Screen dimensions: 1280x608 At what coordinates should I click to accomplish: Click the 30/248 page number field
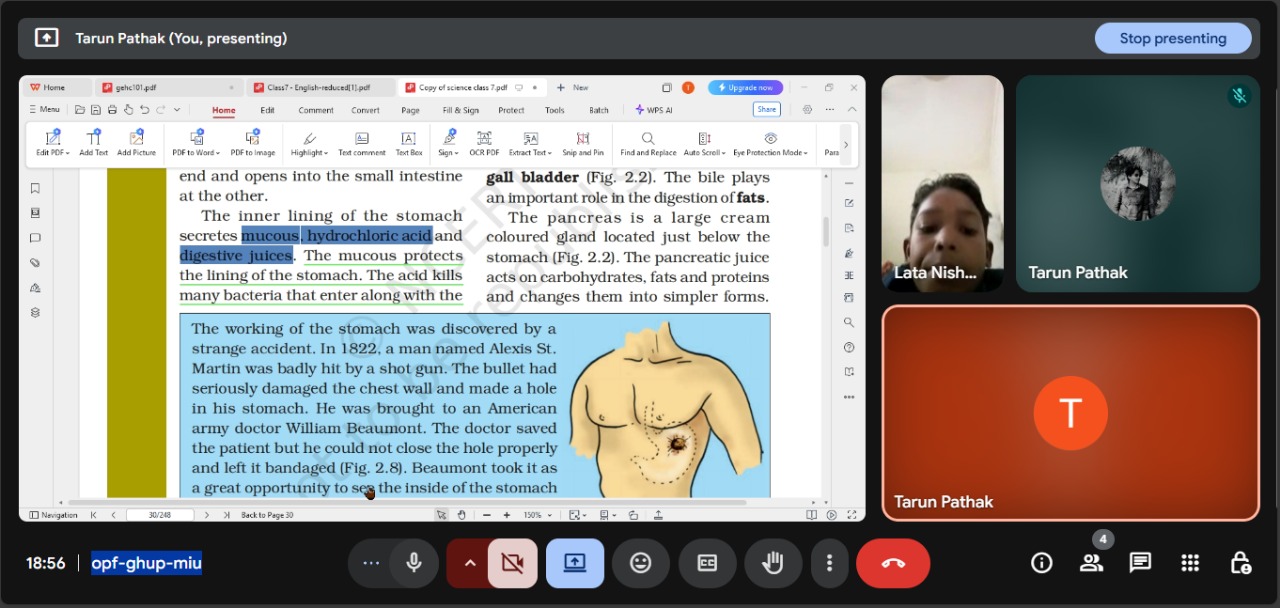159,515
